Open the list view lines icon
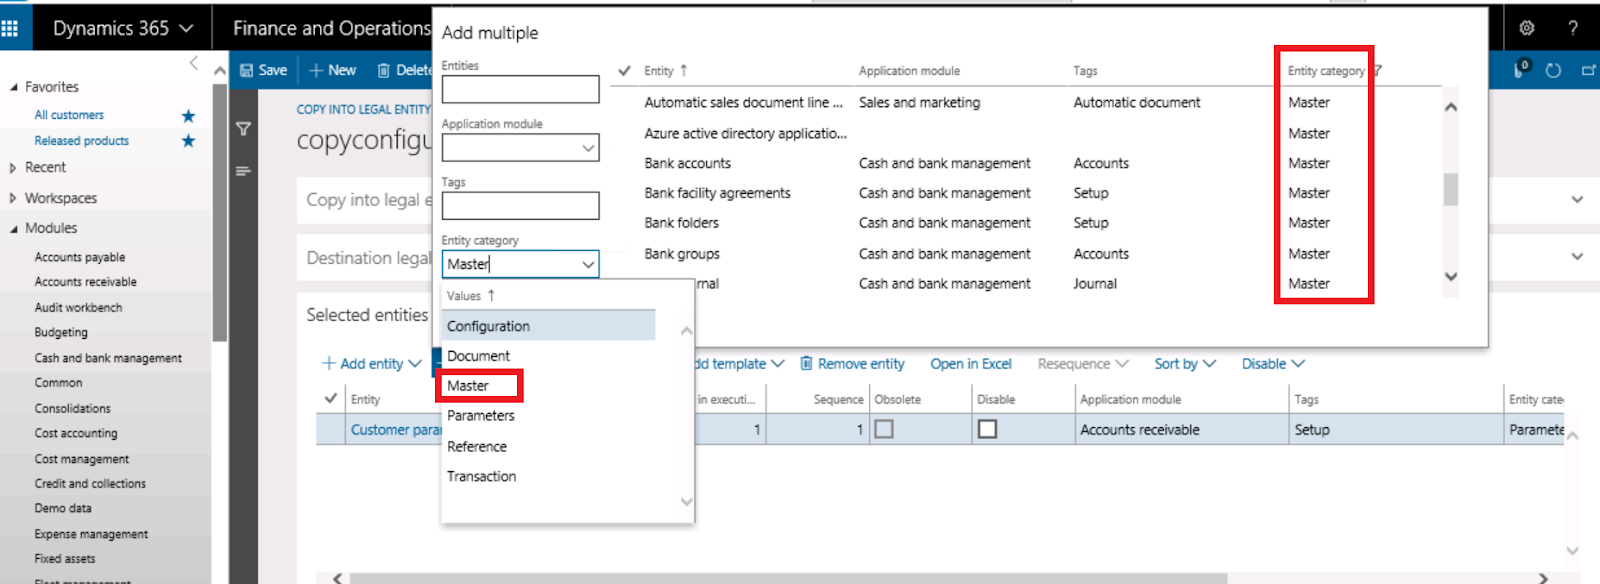 point(243,171)
